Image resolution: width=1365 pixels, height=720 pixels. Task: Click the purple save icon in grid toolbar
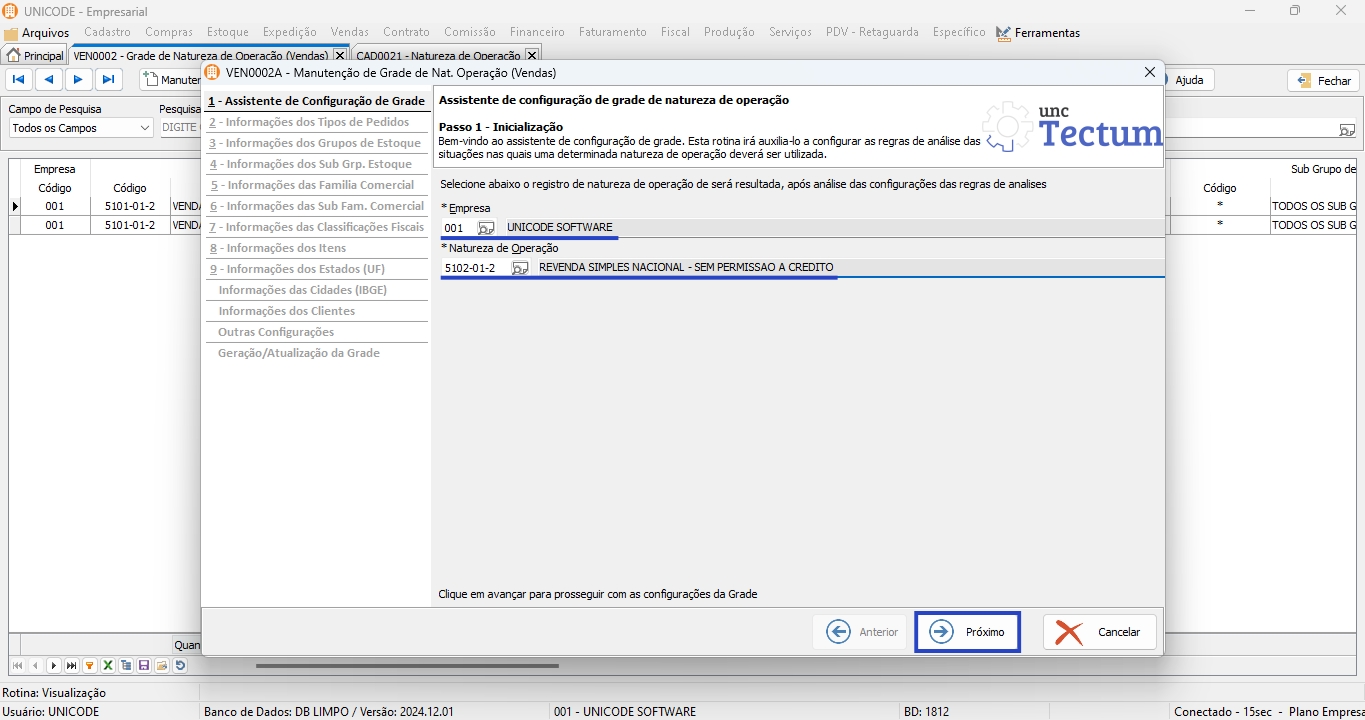pos(144,666)
